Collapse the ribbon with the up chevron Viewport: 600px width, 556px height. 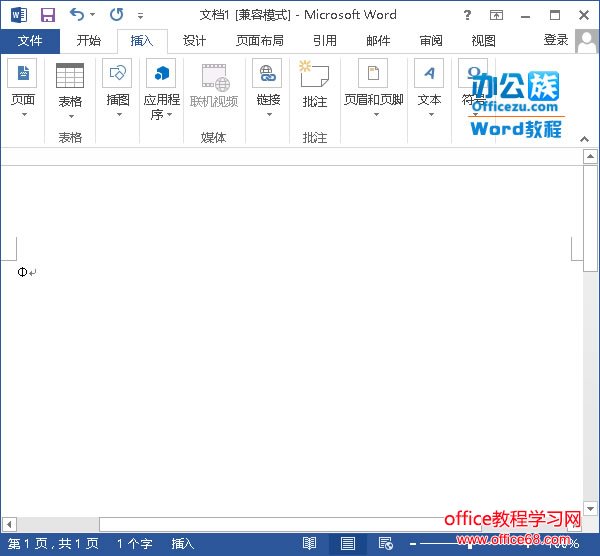(x=584, y=139)
